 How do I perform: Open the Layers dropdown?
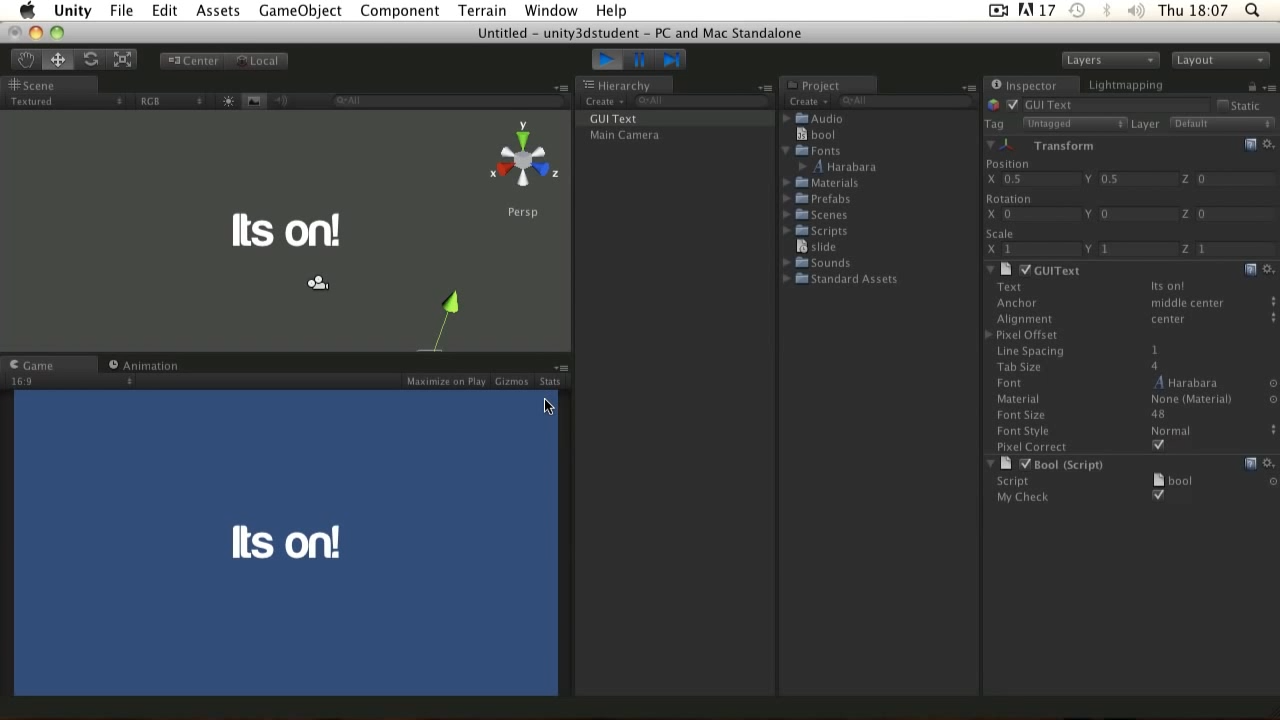[1108, 60]
